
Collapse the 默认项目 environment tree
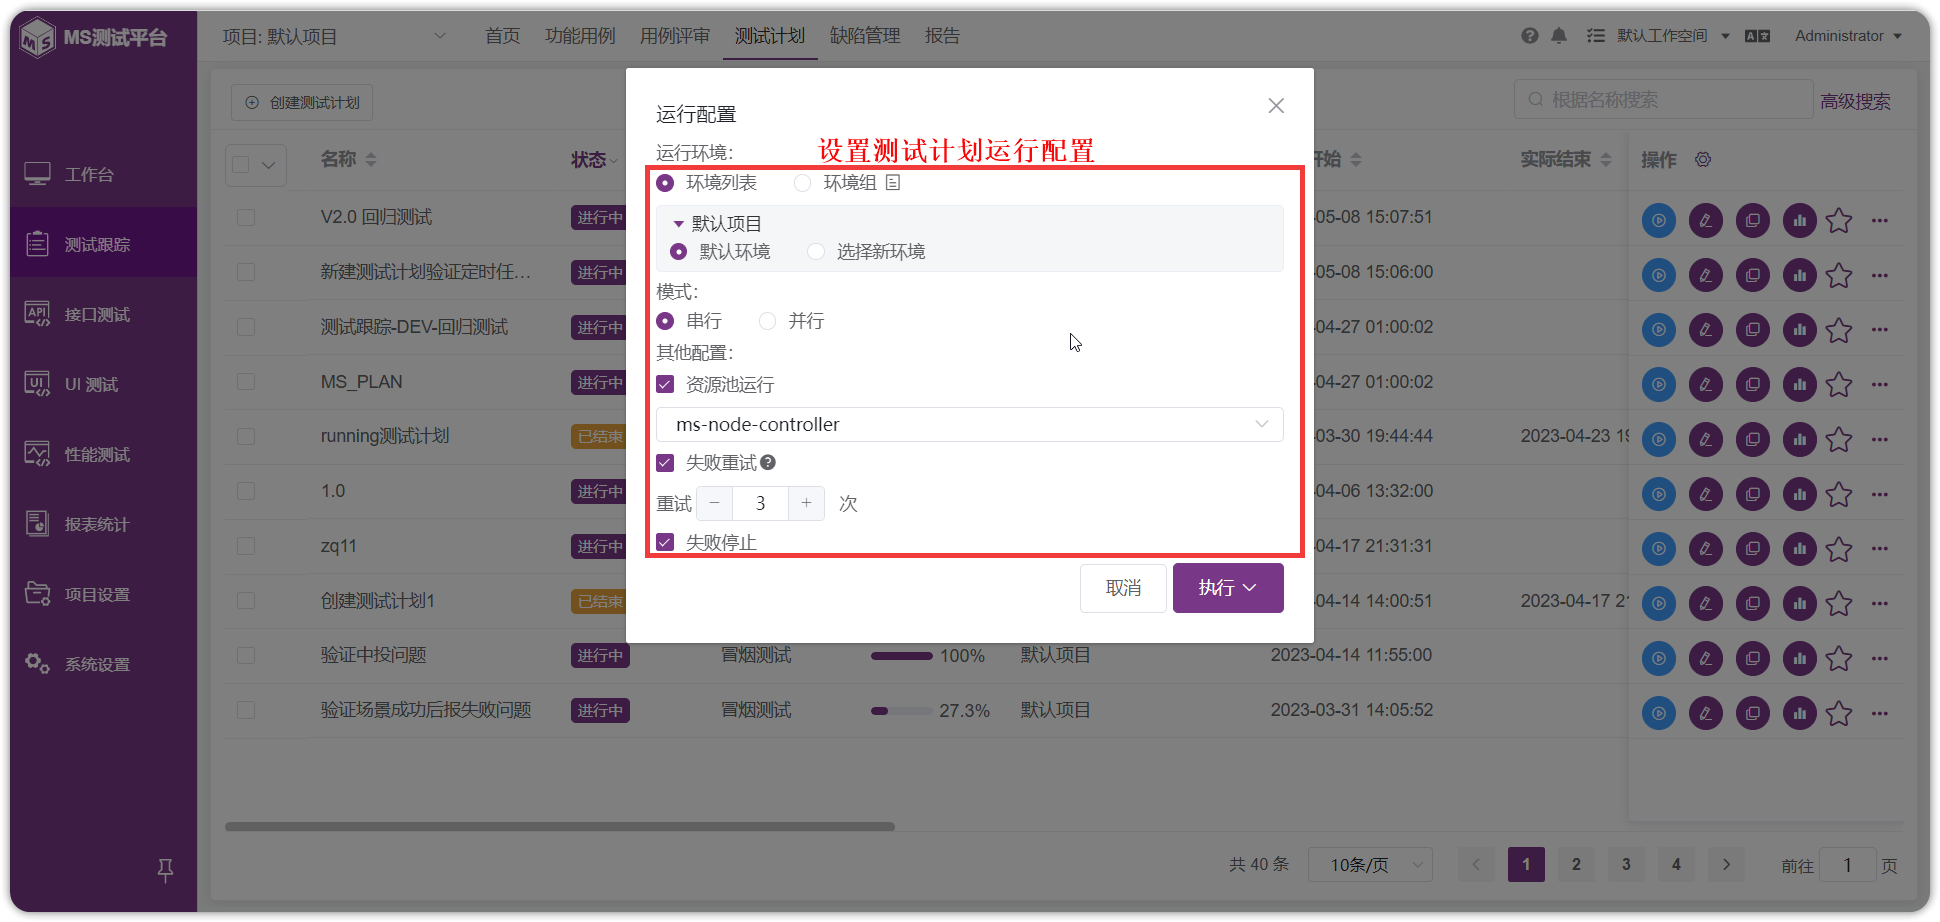tap(679, 224)
